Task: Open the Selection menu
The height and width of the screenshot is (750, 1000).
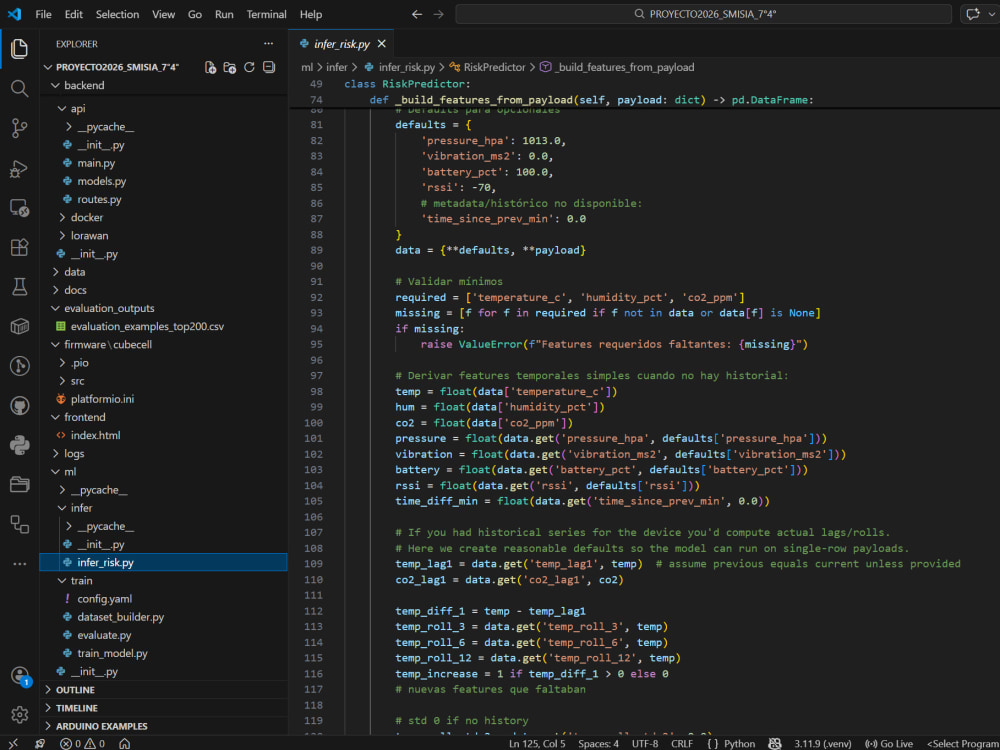Action: (x=117, y=14)
